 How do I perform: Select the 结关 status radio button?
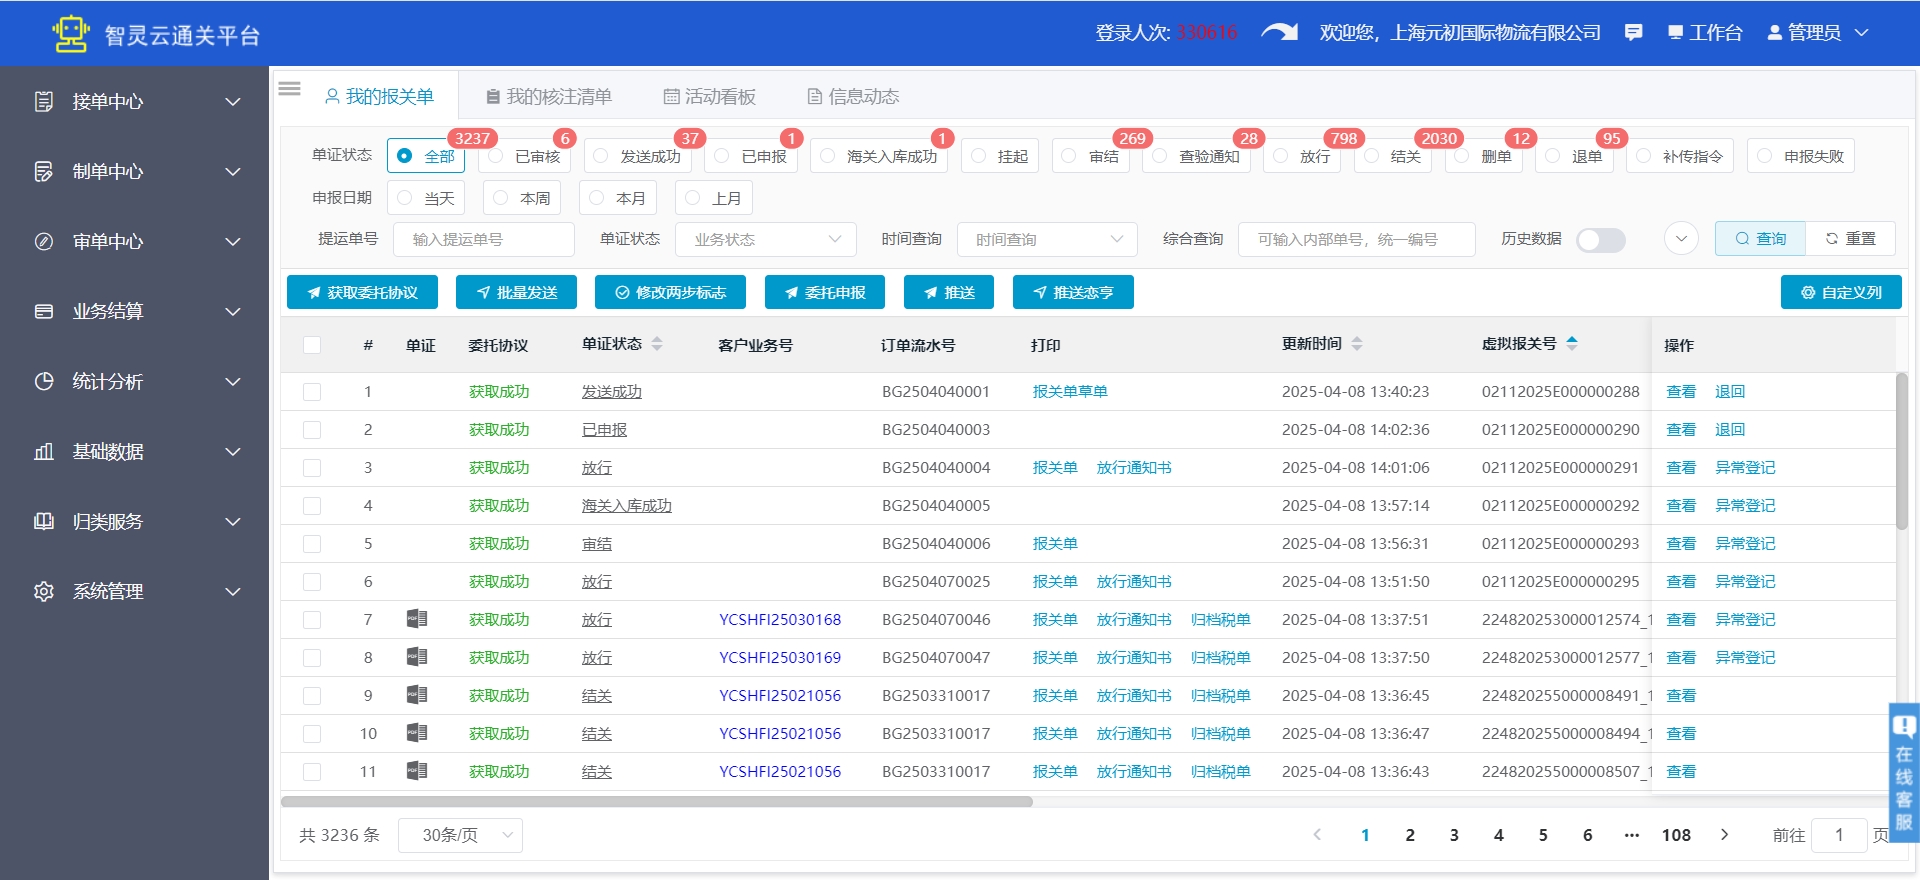[1371, 156]
